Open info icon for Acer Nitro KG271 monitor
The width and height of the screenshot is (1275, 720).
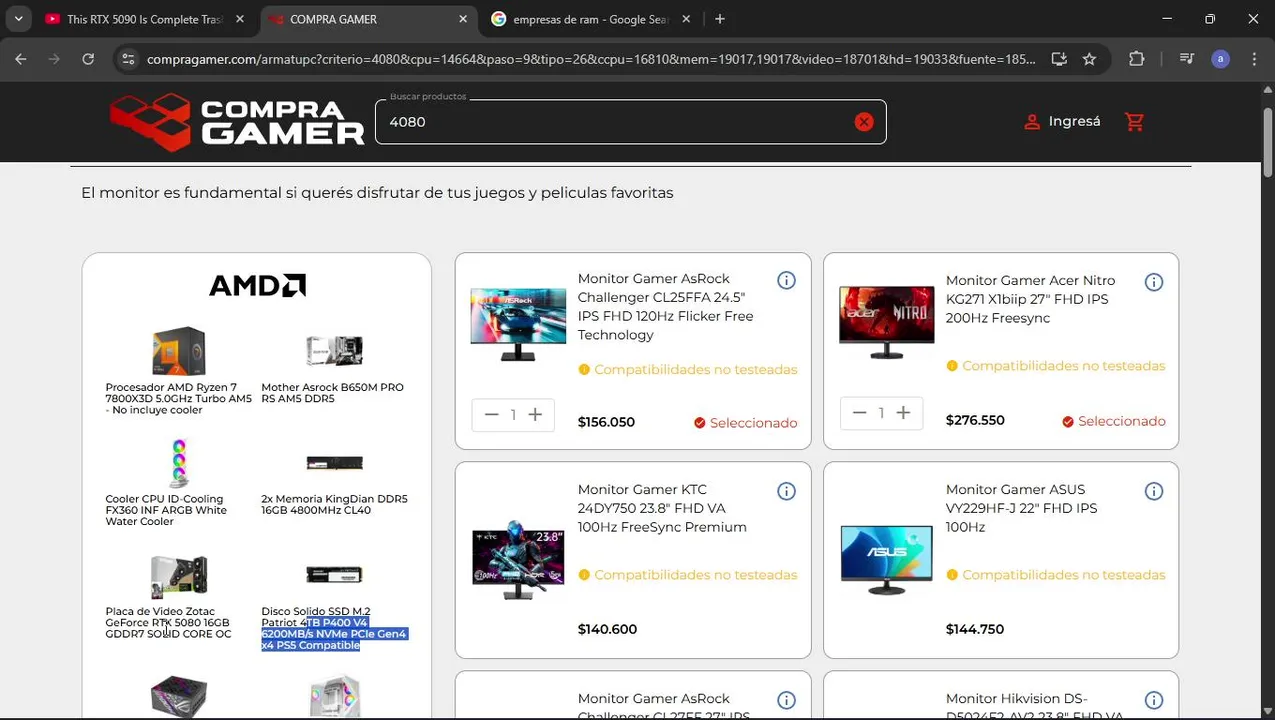pos(1154,282)
